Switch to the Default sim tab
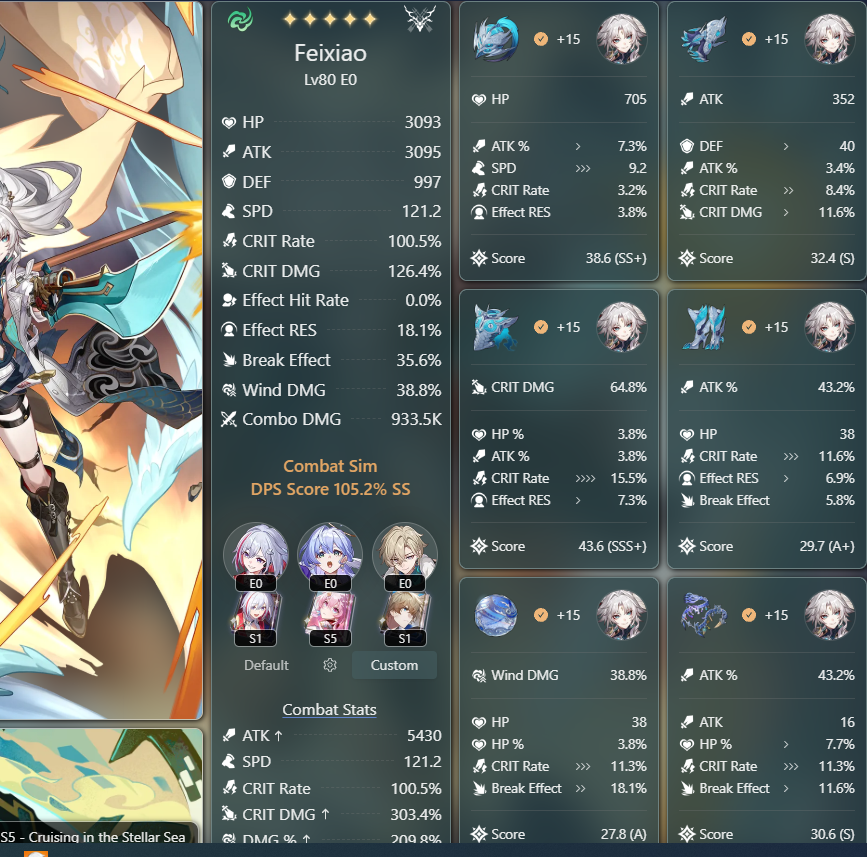The width and height of the screenshot is (867, 857). [267, 665]
